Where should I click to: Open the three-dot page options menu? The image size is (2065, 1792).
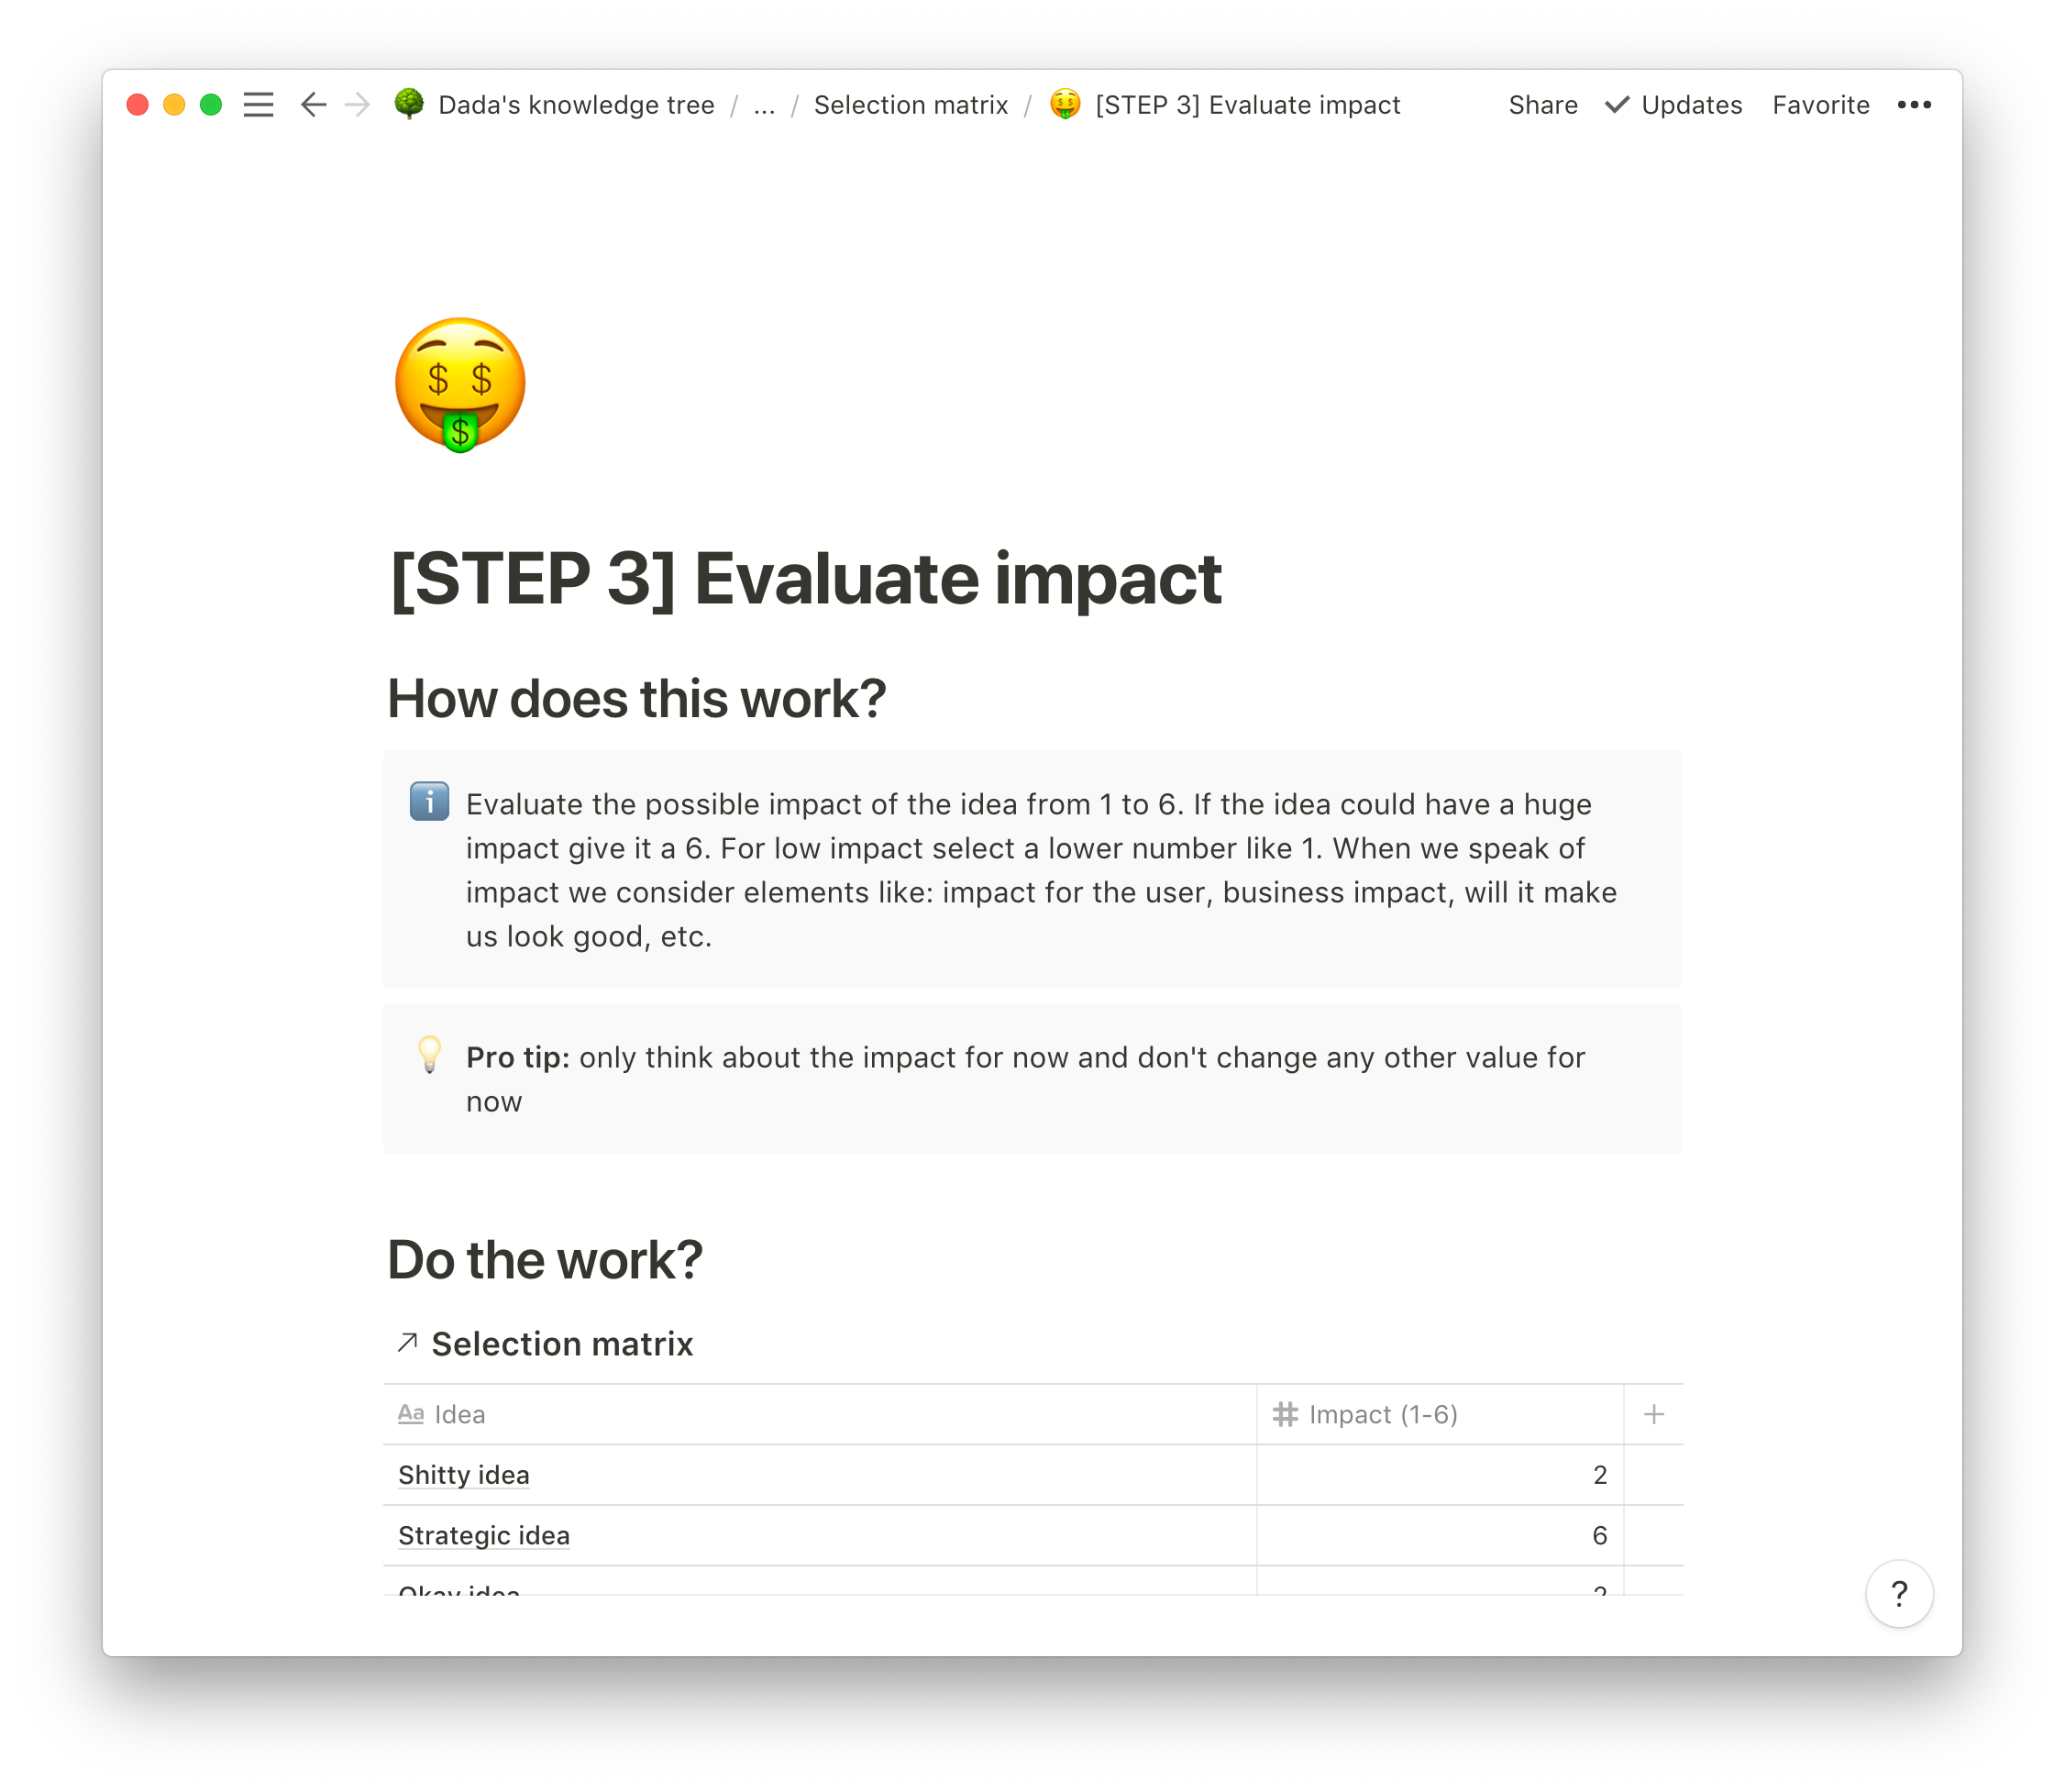pyautogui.click(x=1913, y=105)
